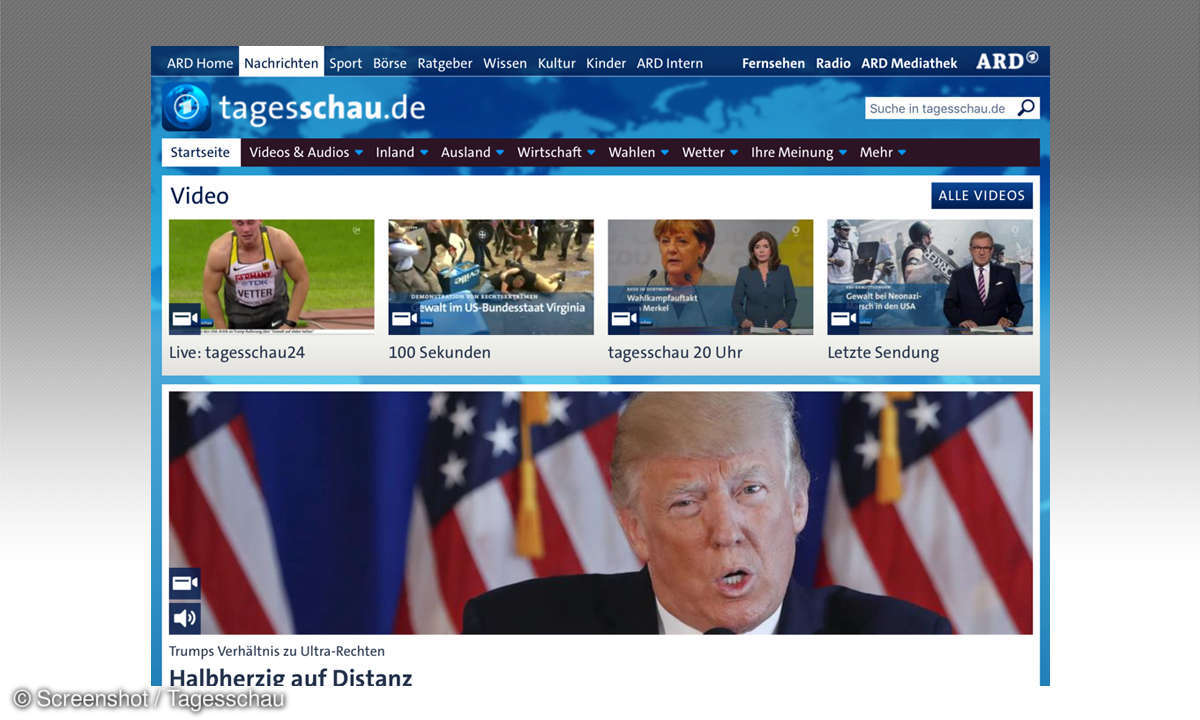Screen dimensions: 1200x720
Task: Click video camera icon on Live: tagesschau24 thumbnail
Action: [185, 319]
